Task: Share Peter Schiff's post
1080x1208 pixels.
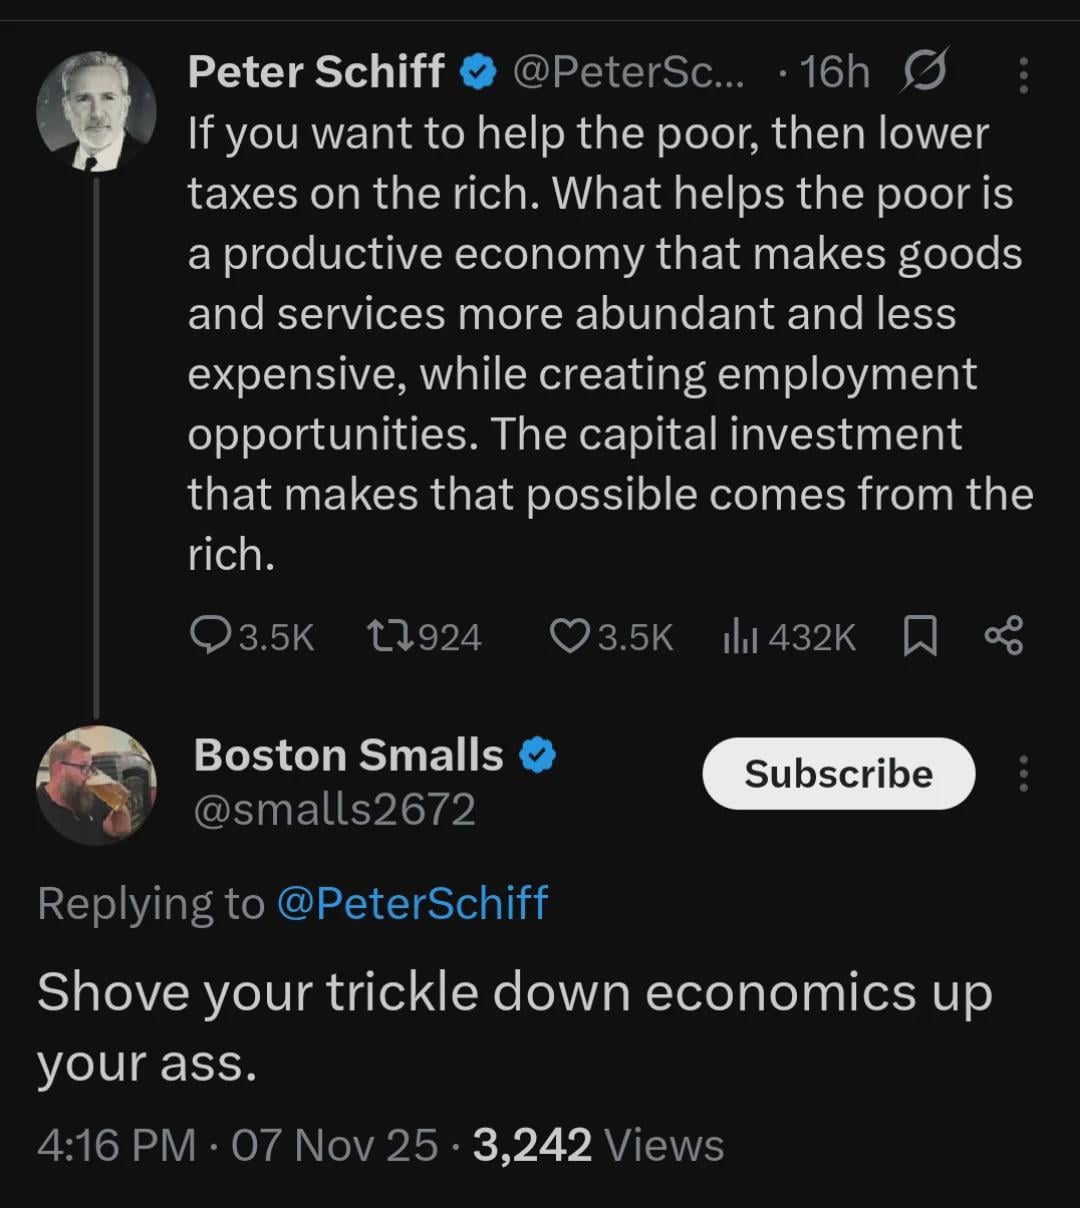Action: (1003, 636)
